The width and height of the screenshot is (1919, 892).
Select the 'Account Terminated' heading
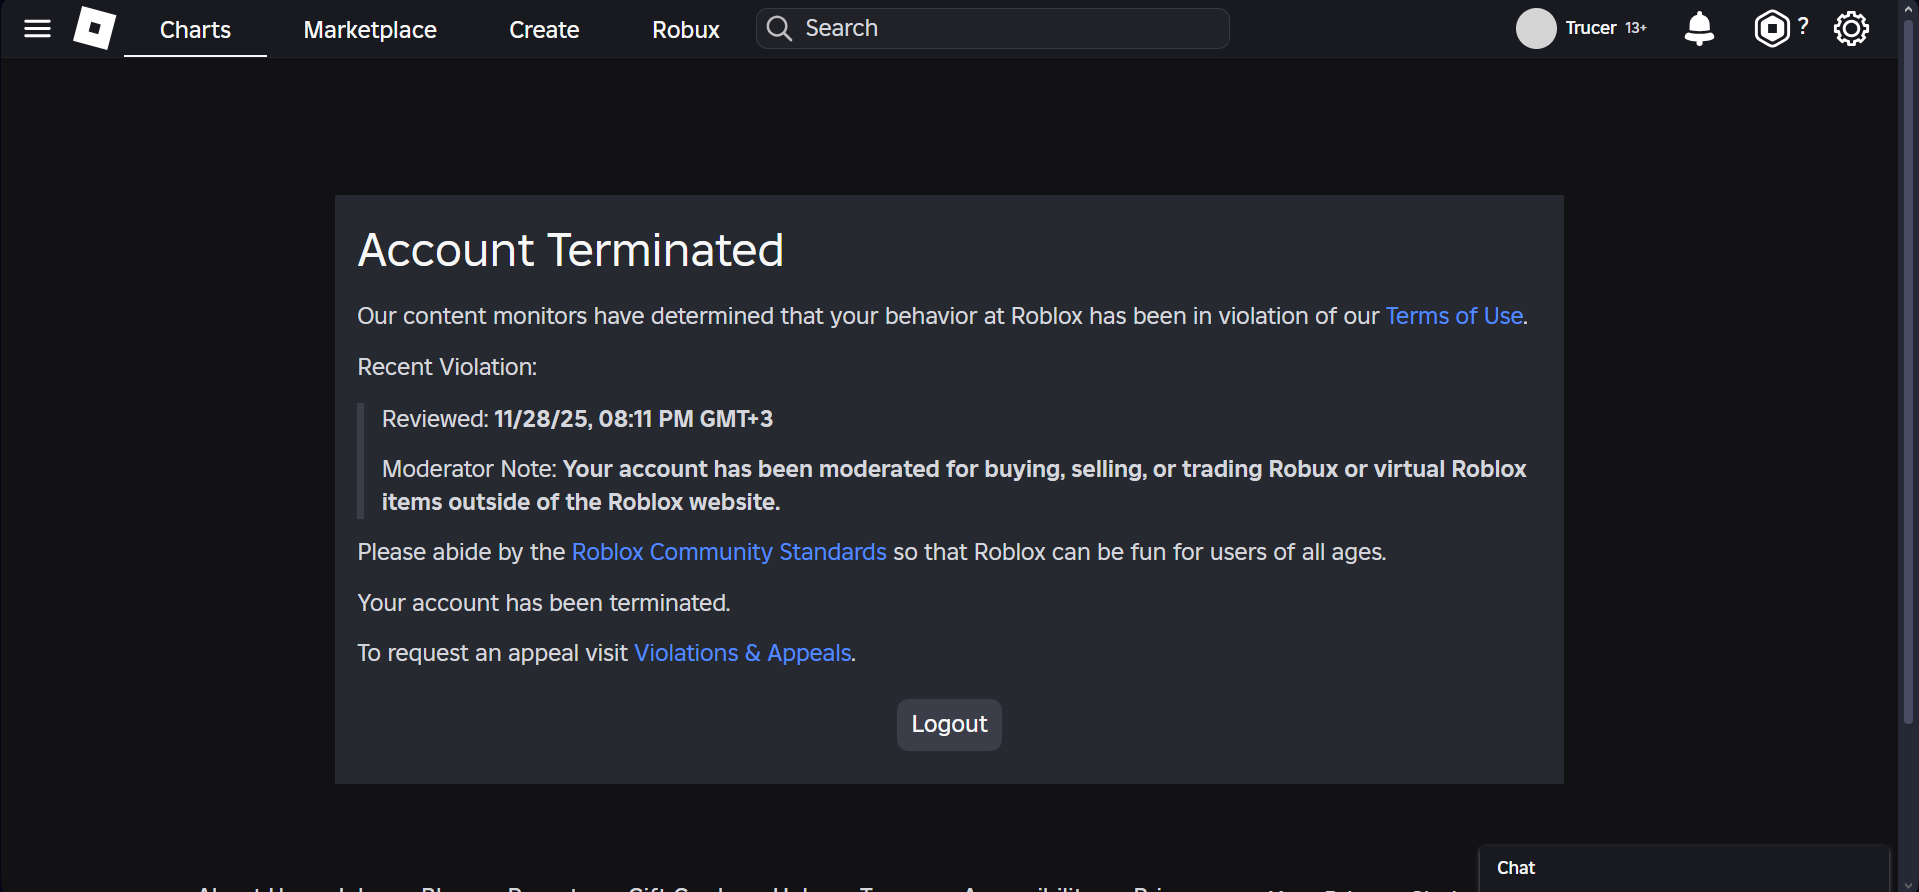(571, 250)
